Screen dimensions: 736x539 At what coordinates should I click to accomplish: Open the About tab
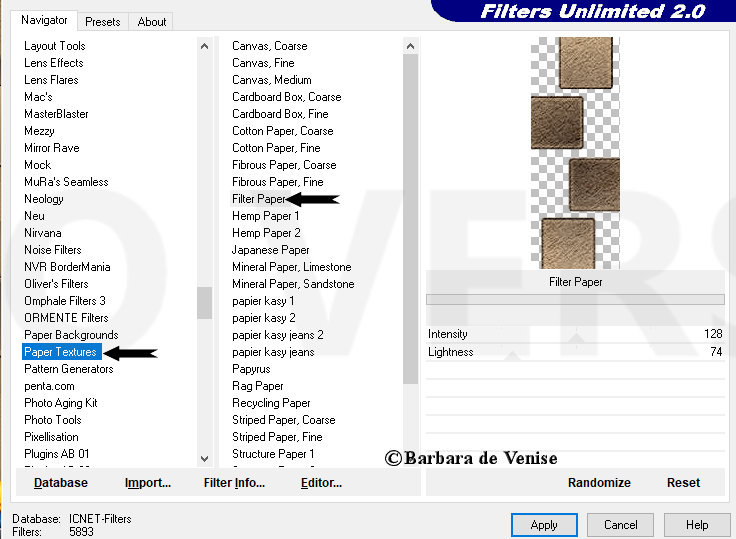tap(152, 22)
